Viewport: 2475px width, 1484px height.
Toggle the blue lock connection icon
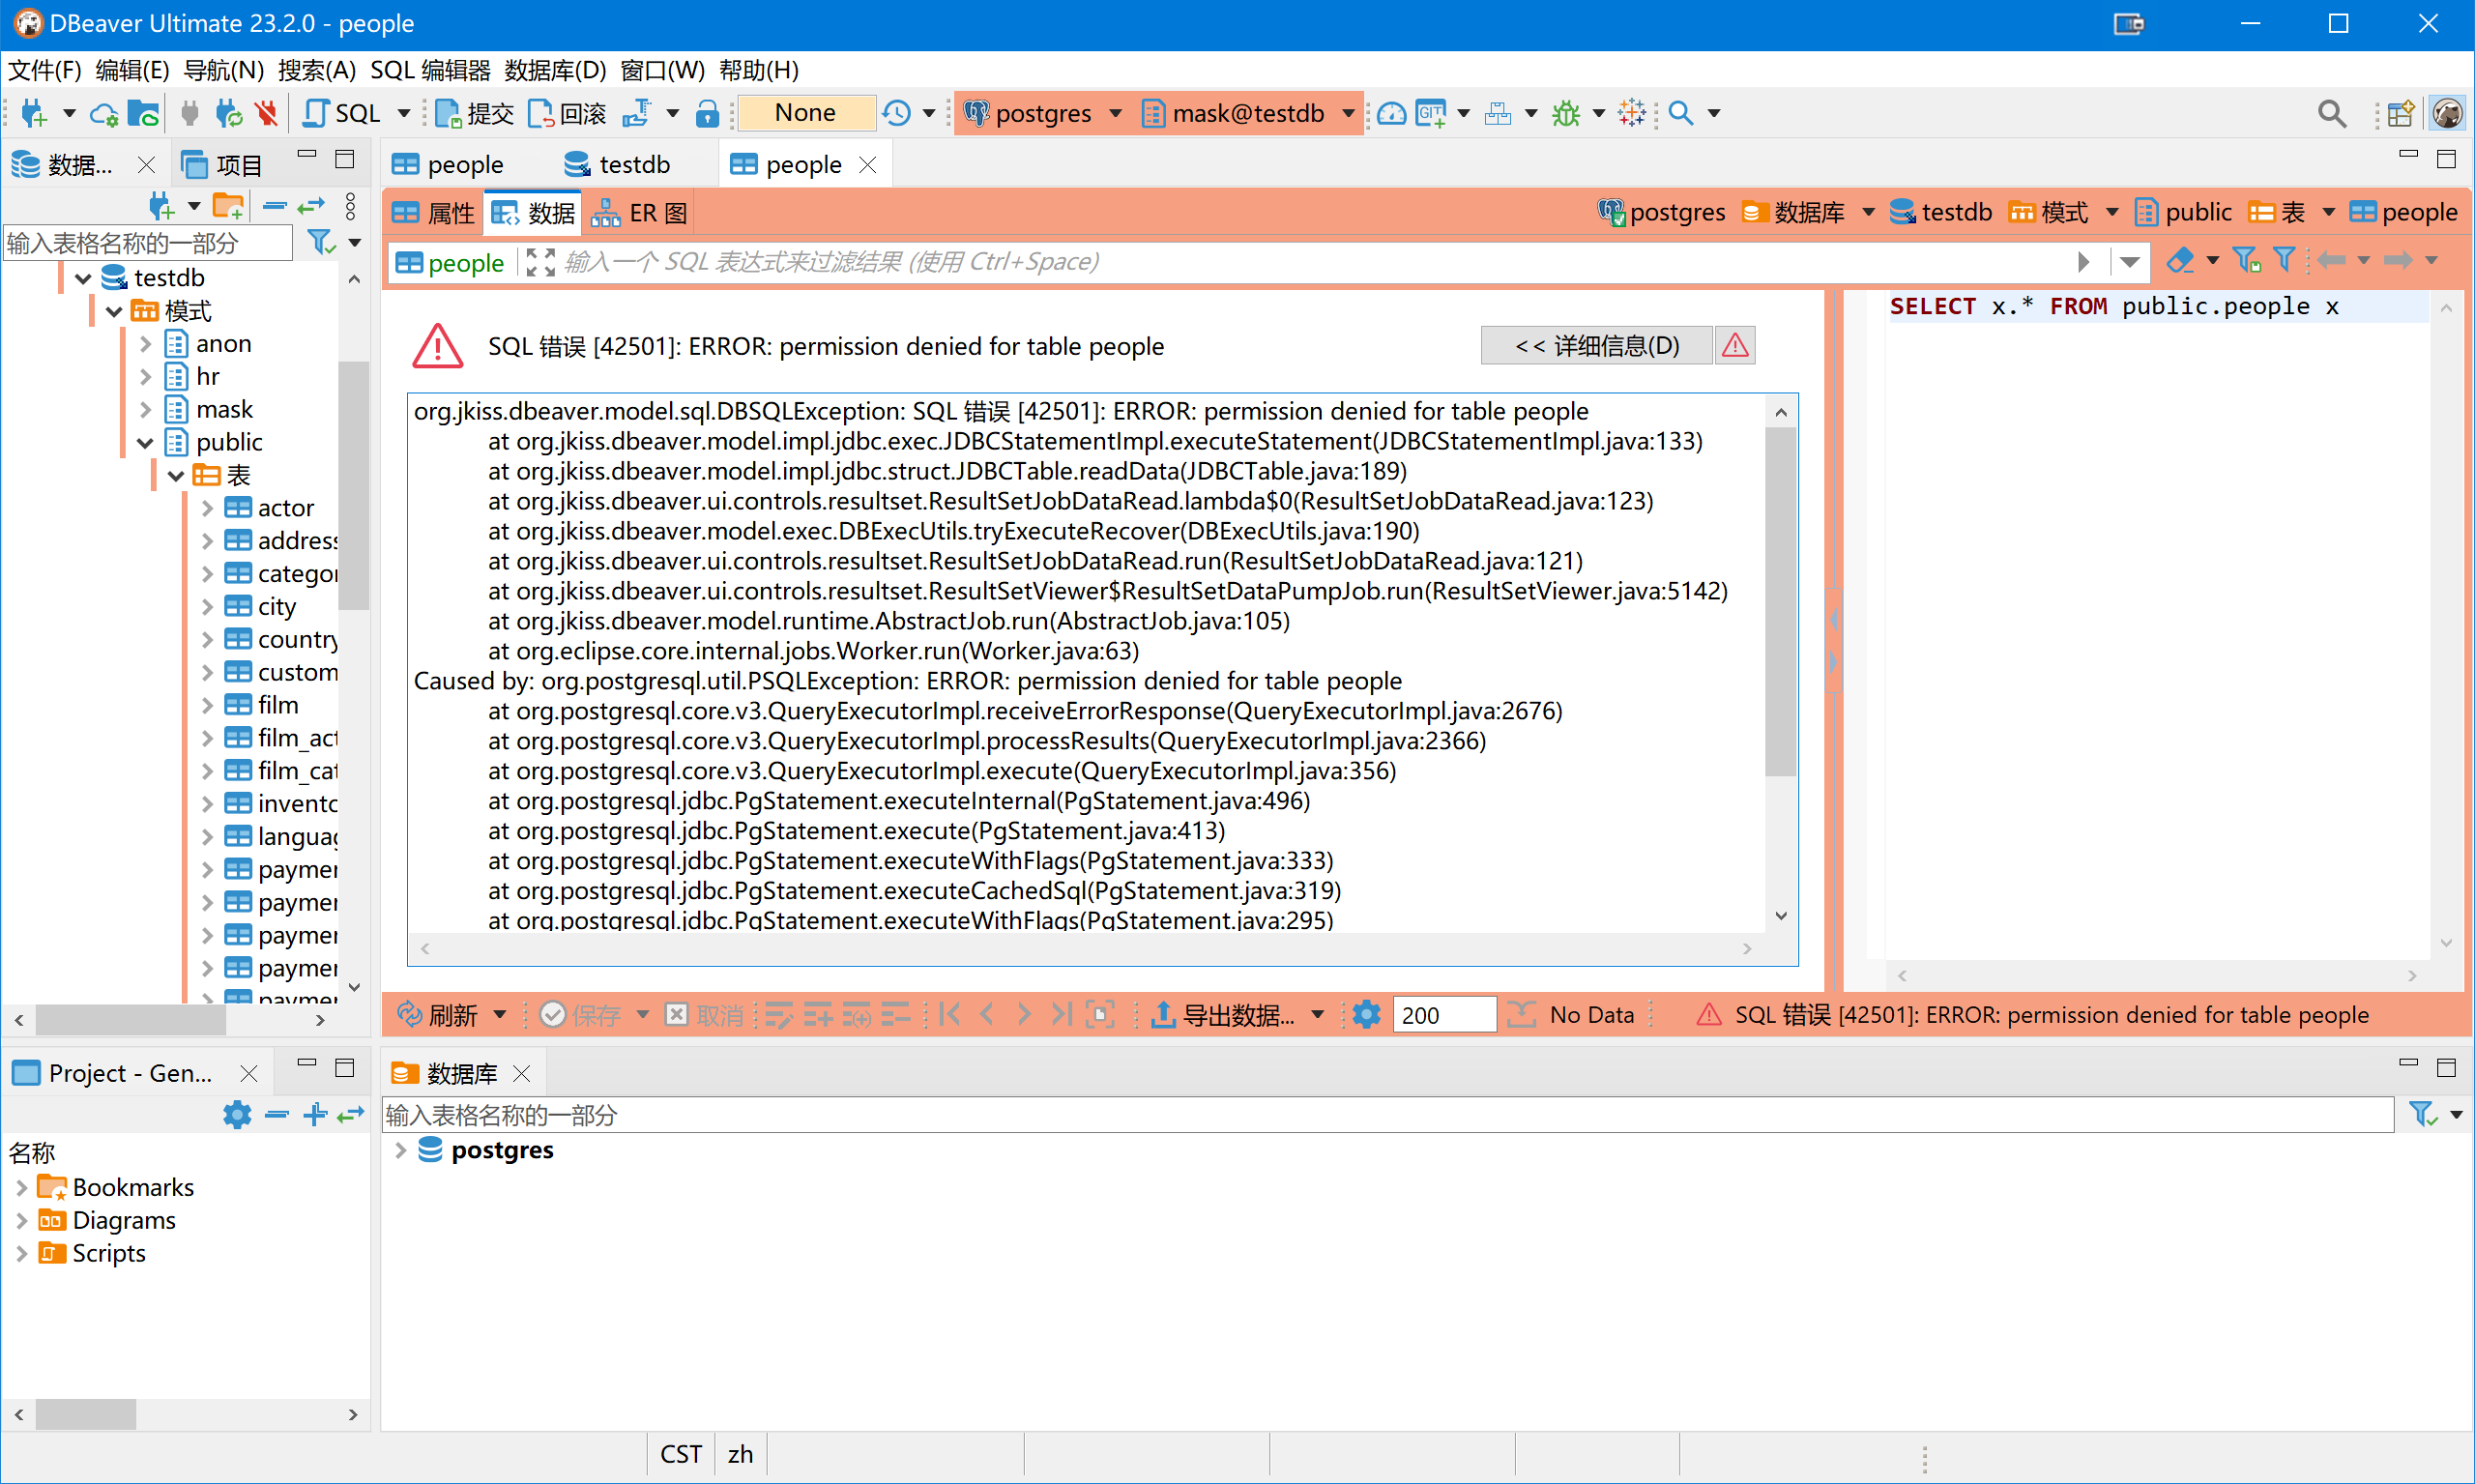point(707,113)
